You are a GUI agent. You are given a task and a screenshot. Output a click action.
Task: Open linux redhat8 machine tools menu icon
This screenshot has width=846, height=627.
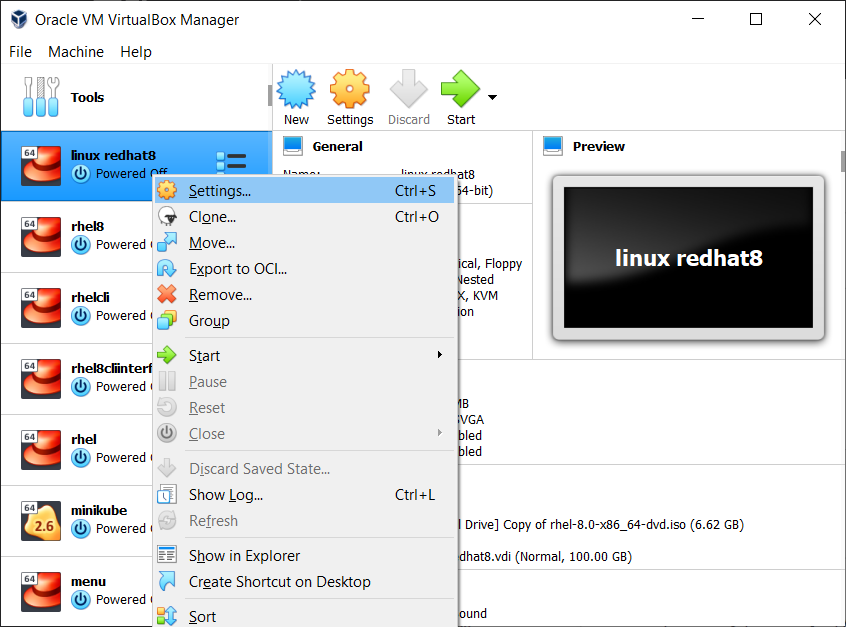point(231,161)
